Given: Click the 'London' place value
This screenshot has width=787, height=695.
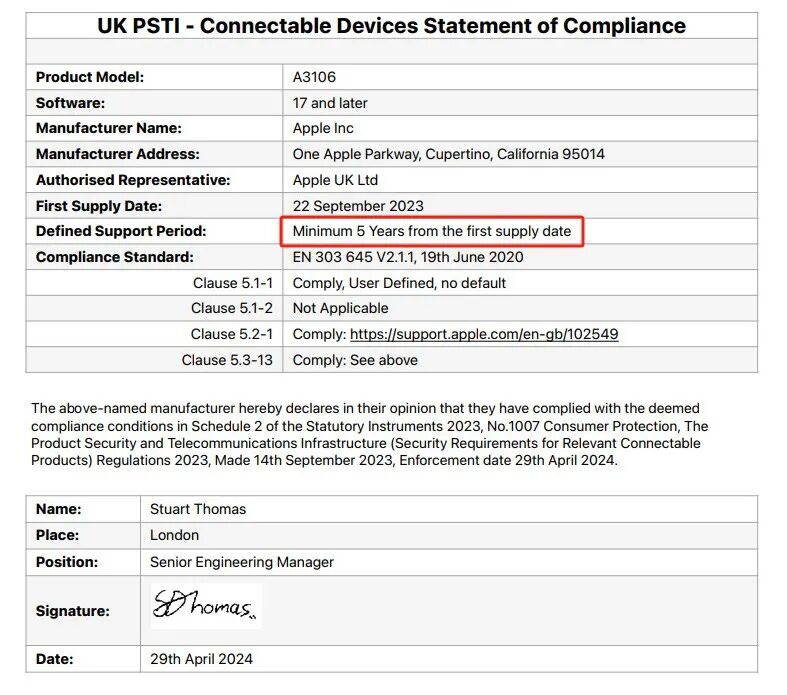Looking at the screenshot, I should point(175,535).
